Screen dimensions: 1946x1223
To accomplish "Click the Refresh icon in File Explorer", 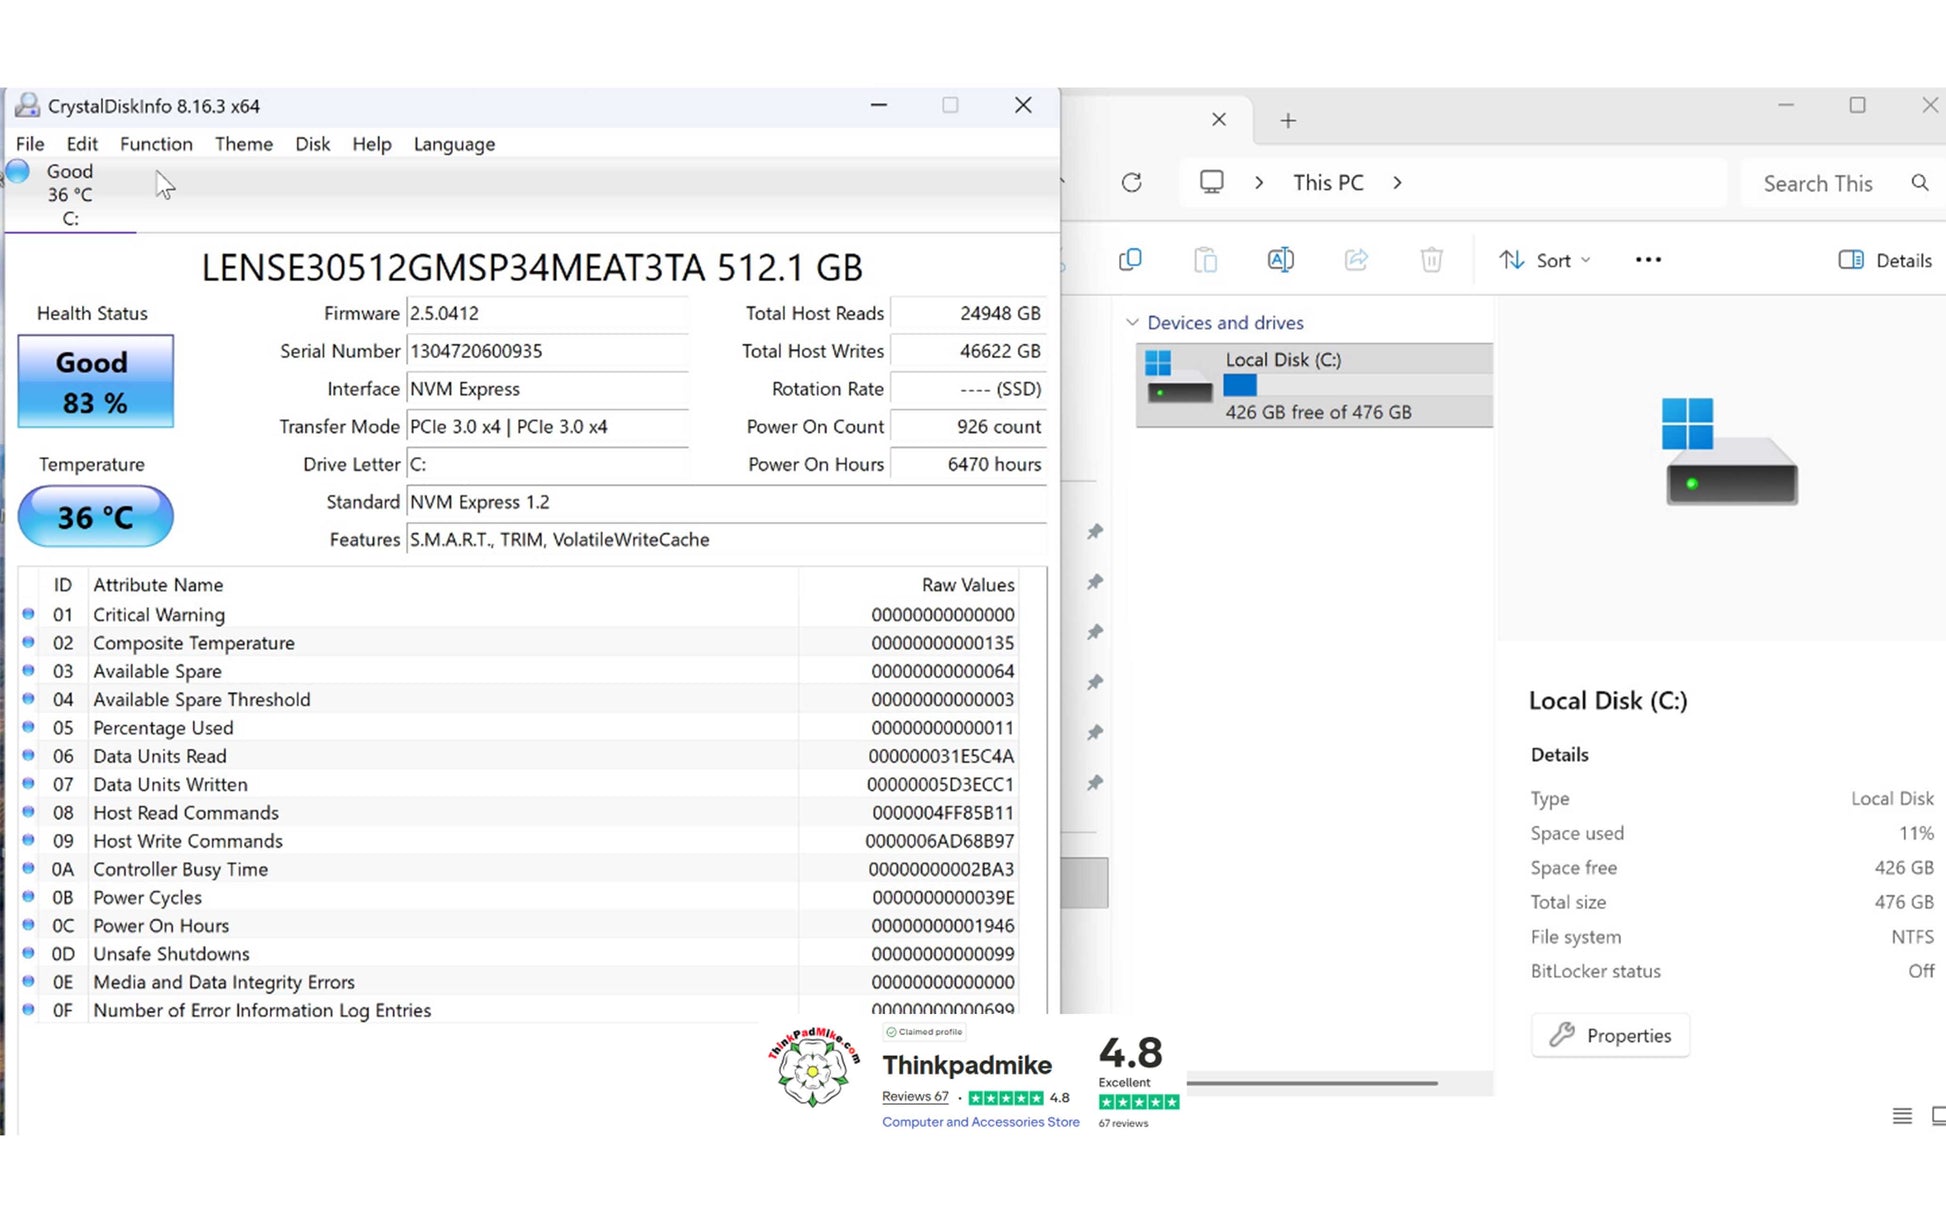I will [x=1131, y=183].
